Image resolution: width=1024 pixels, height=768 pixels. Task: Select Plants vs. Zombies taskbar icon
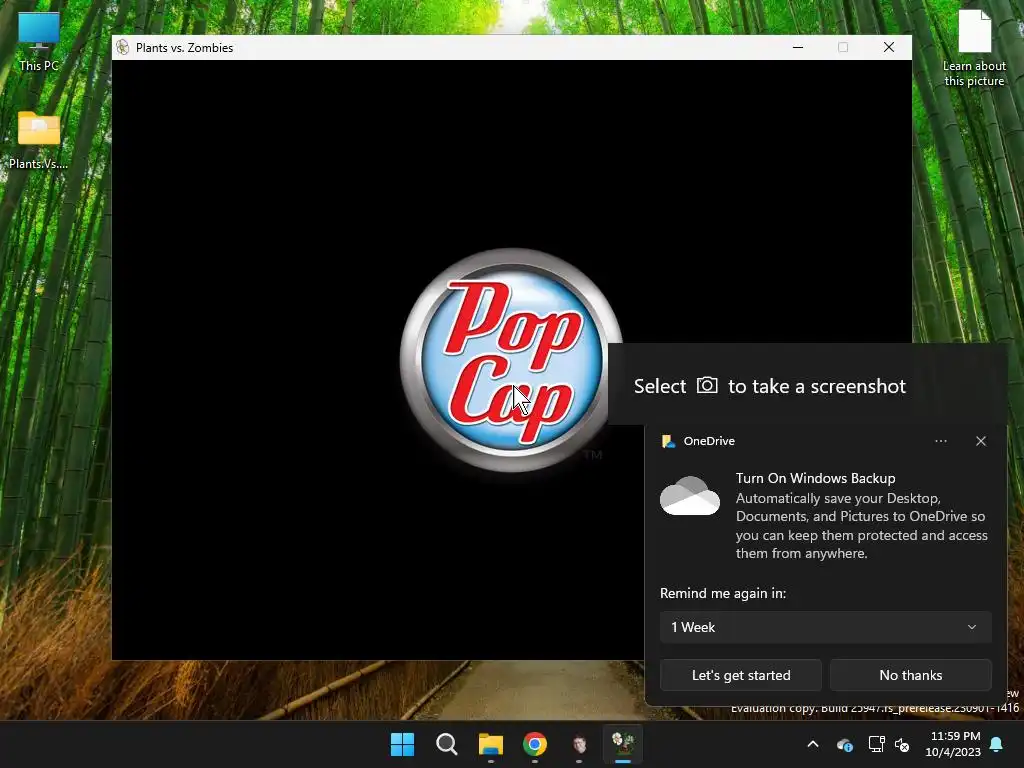(623, 744)
